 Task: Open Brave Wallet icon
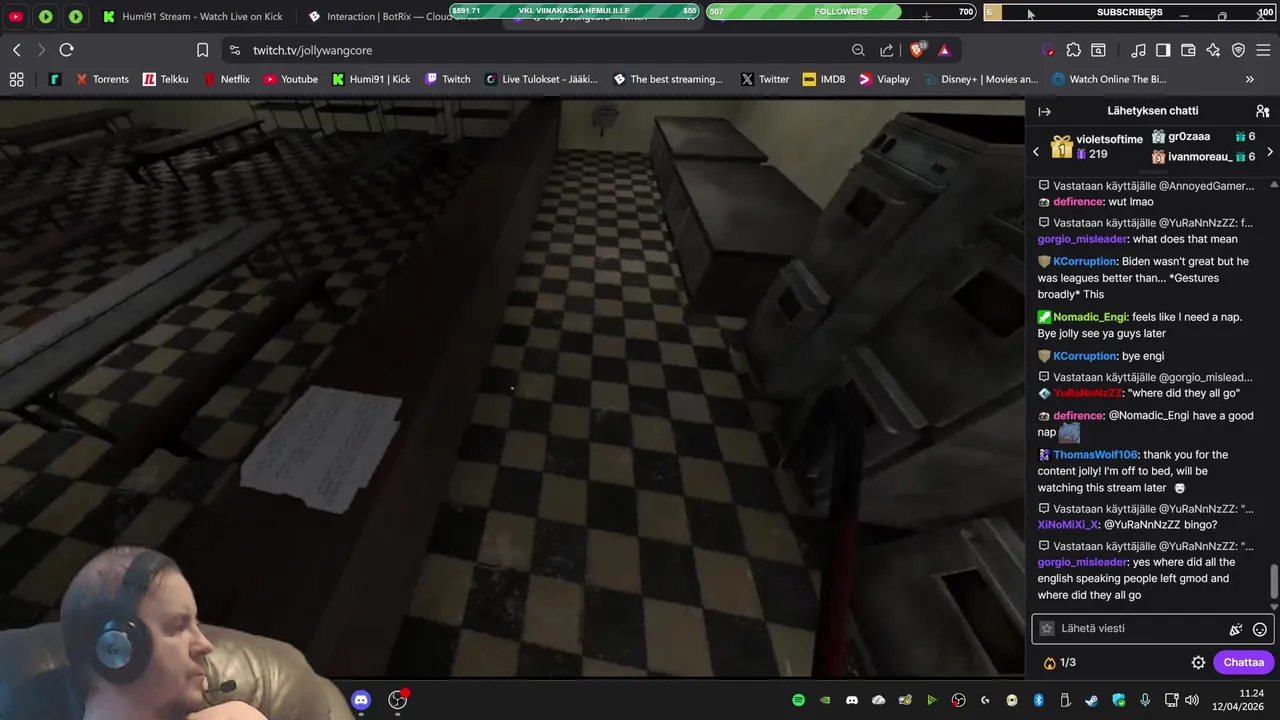click(x=1188, y=50)
